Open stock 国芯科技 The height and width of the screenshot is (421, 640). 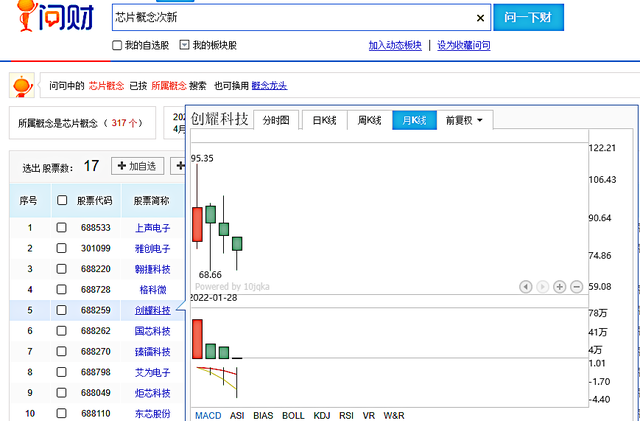[153, 331]
